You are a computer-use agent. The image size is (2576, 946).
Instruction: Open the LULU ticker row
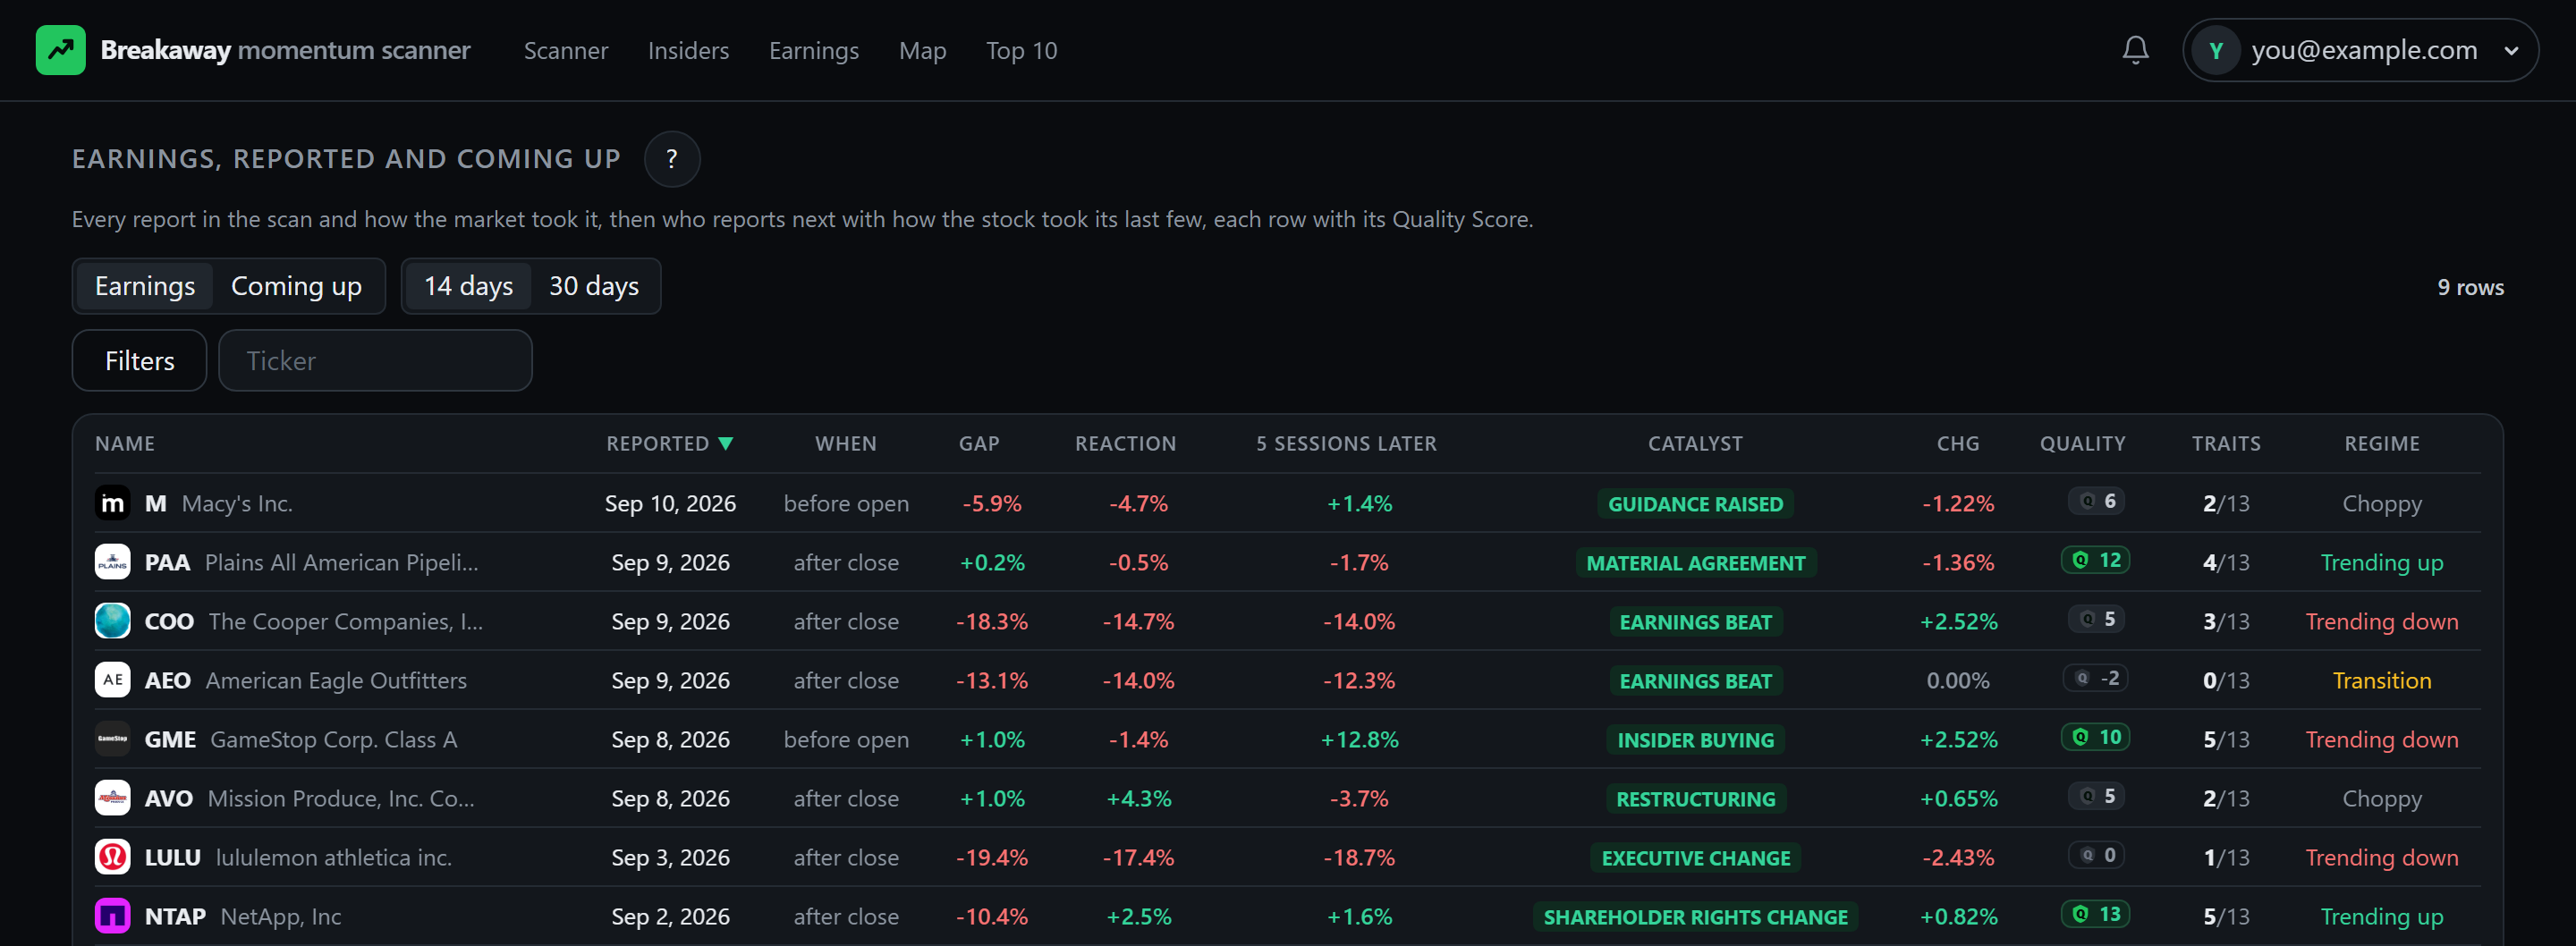coord(1288,857)
